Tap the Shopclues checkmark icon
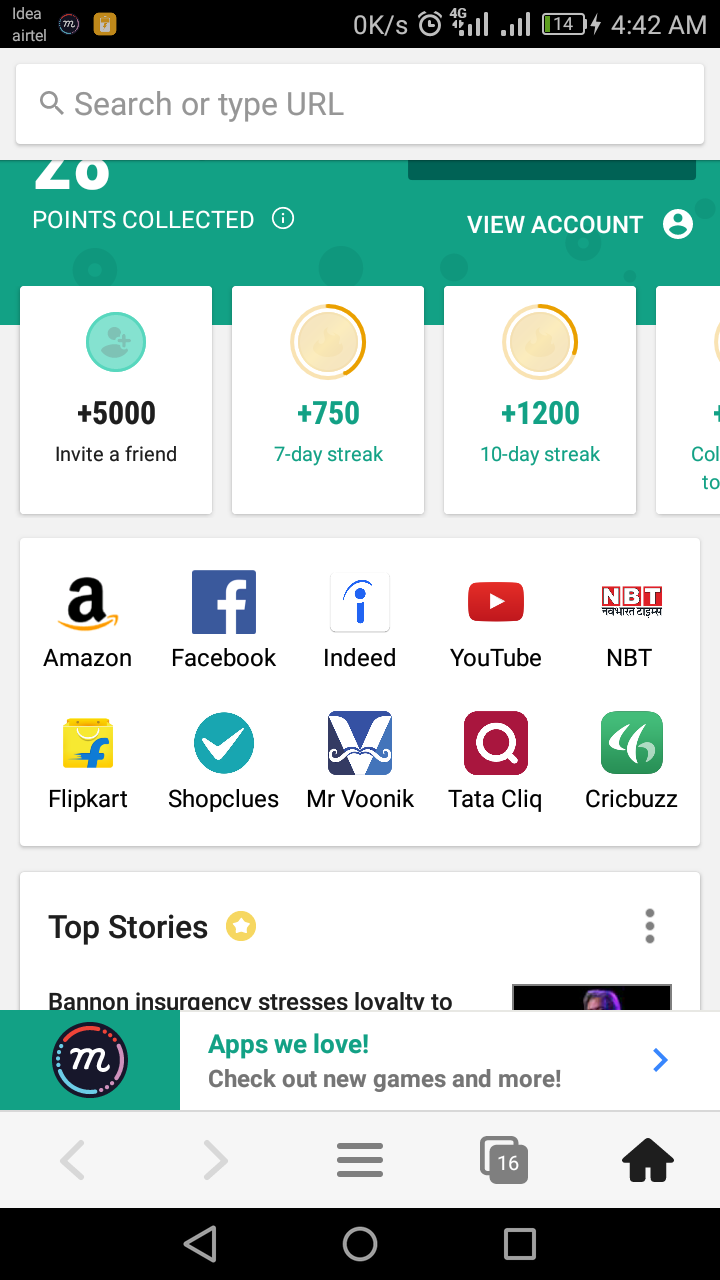This screenshot has height=1280, width=720. pyautogui.click(x=223, y=744)
